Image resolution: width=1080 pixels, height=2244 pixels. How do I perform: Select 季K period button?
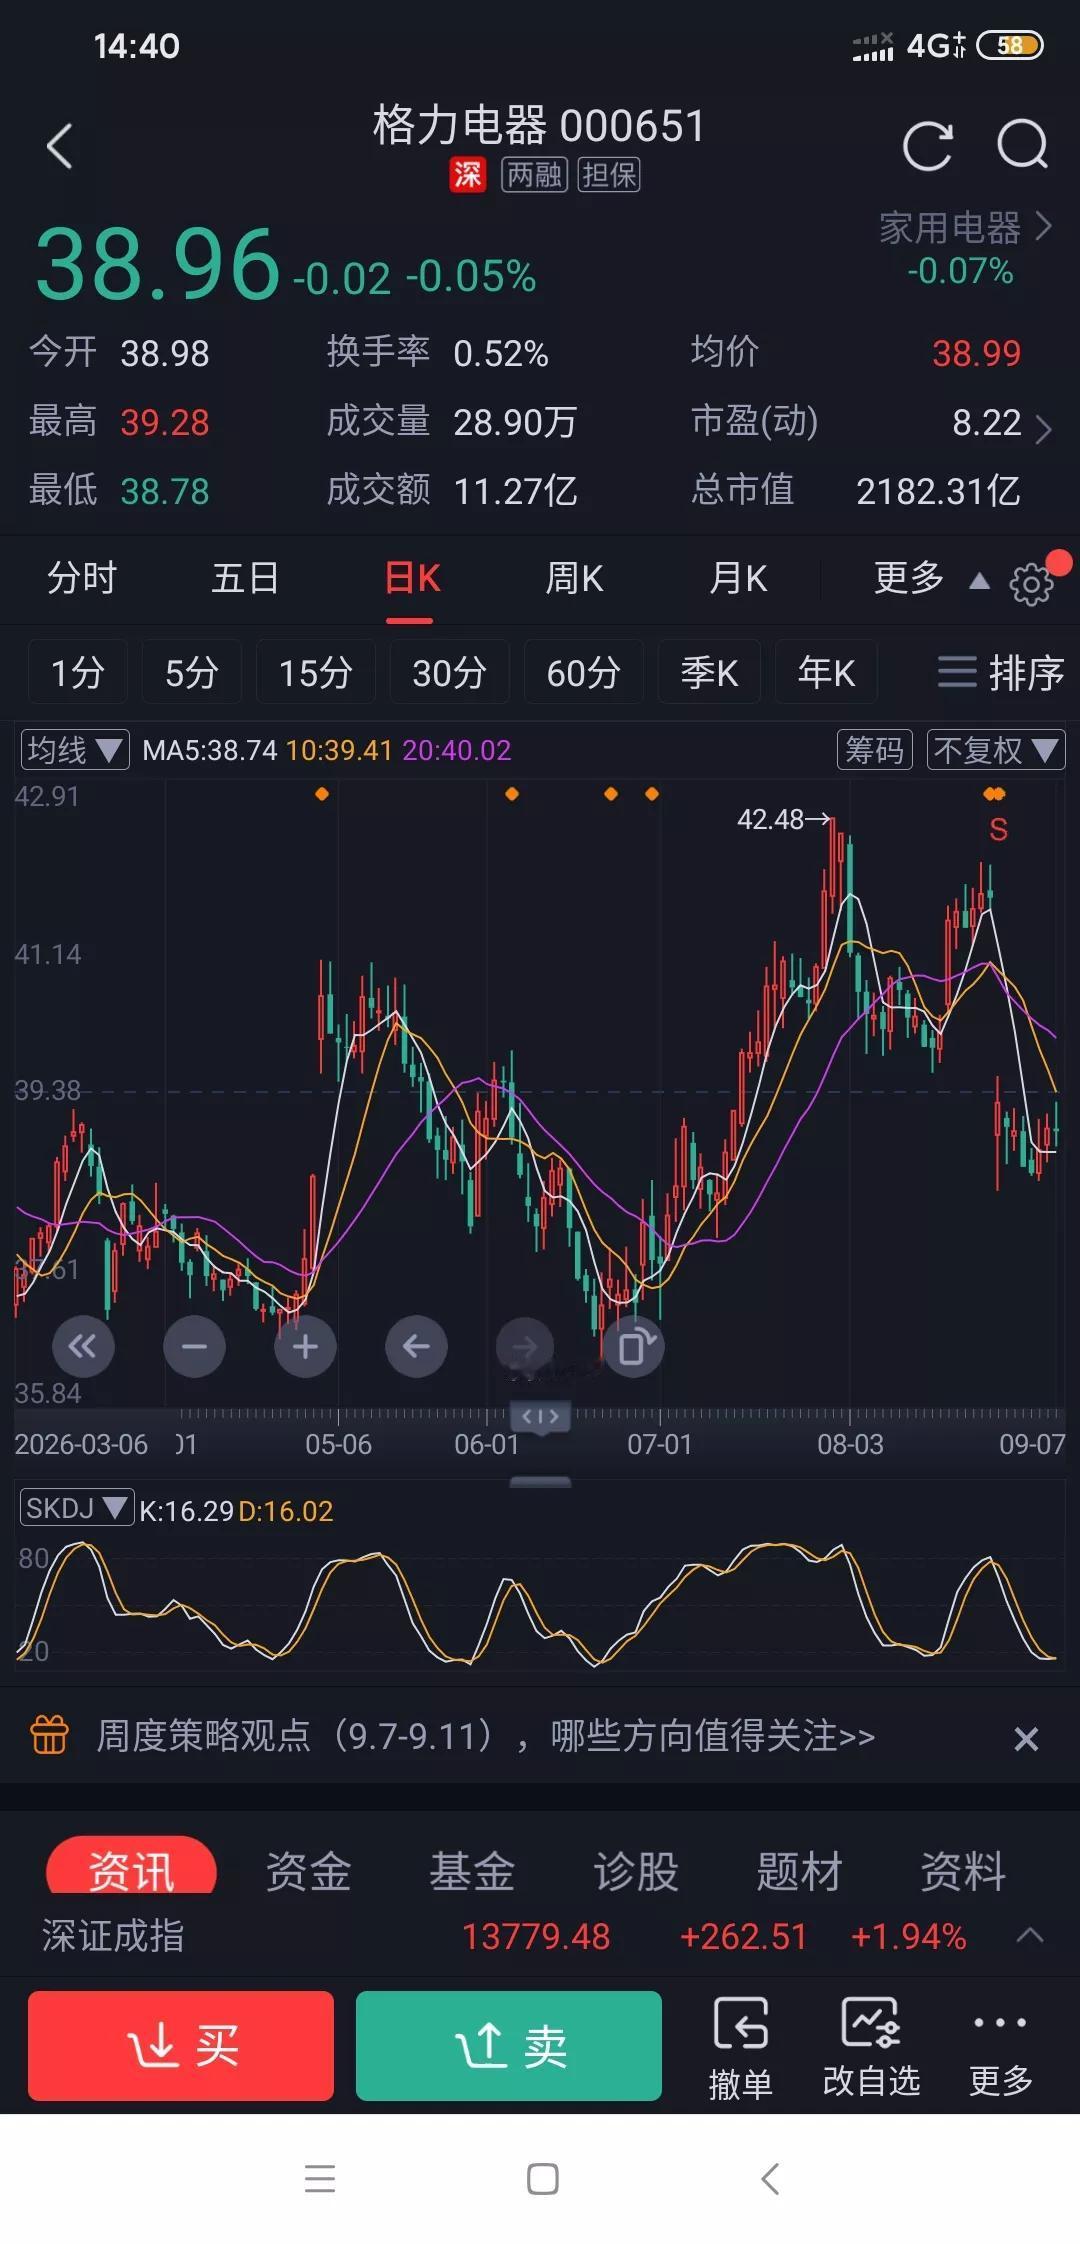tap(709, 672)
